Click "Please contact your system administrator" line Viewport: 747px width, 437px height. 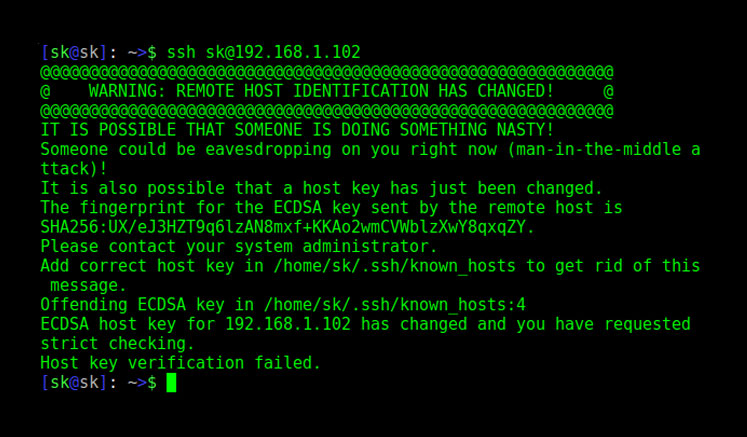point(239,246)
